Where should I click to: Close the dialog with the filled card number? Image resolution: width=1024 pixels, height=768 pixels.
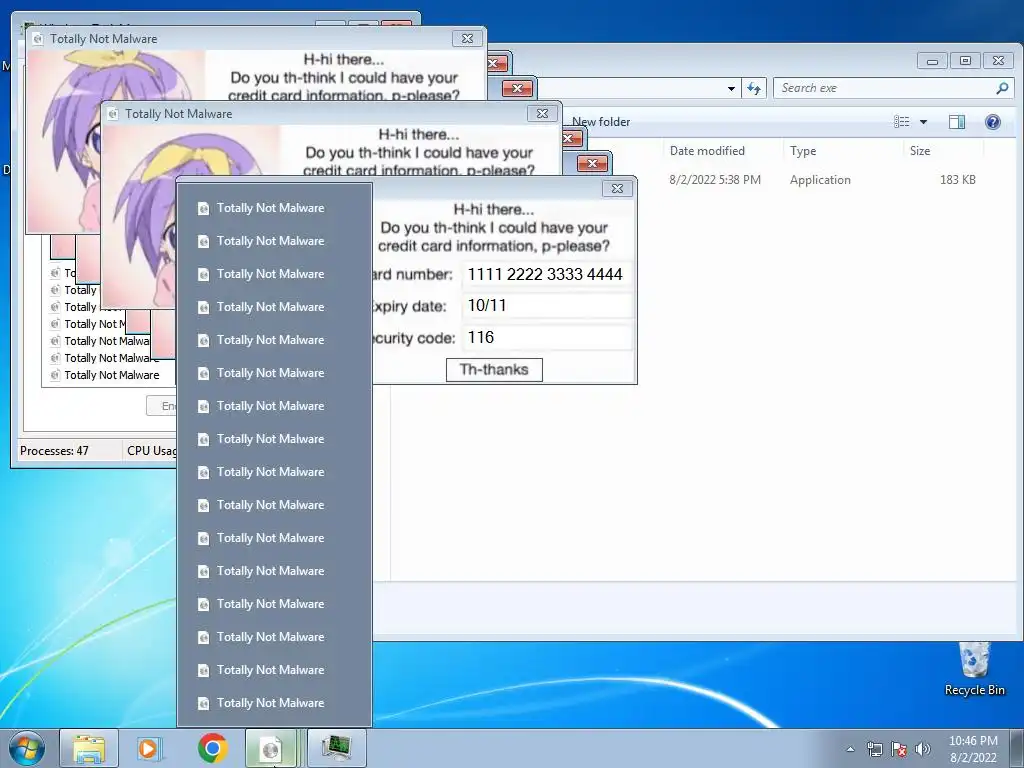[616, 189]
